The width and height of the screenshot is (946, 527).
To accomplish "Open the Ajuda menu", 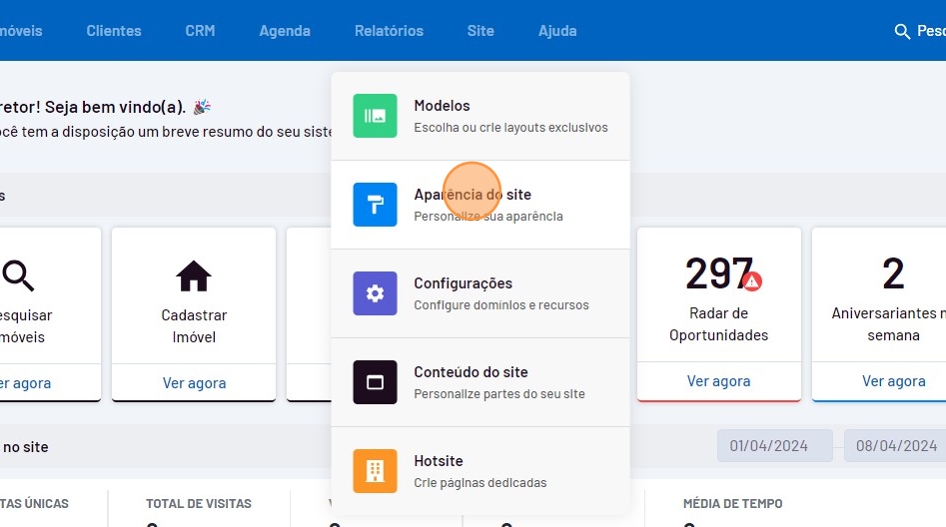I will pos(557,31).
